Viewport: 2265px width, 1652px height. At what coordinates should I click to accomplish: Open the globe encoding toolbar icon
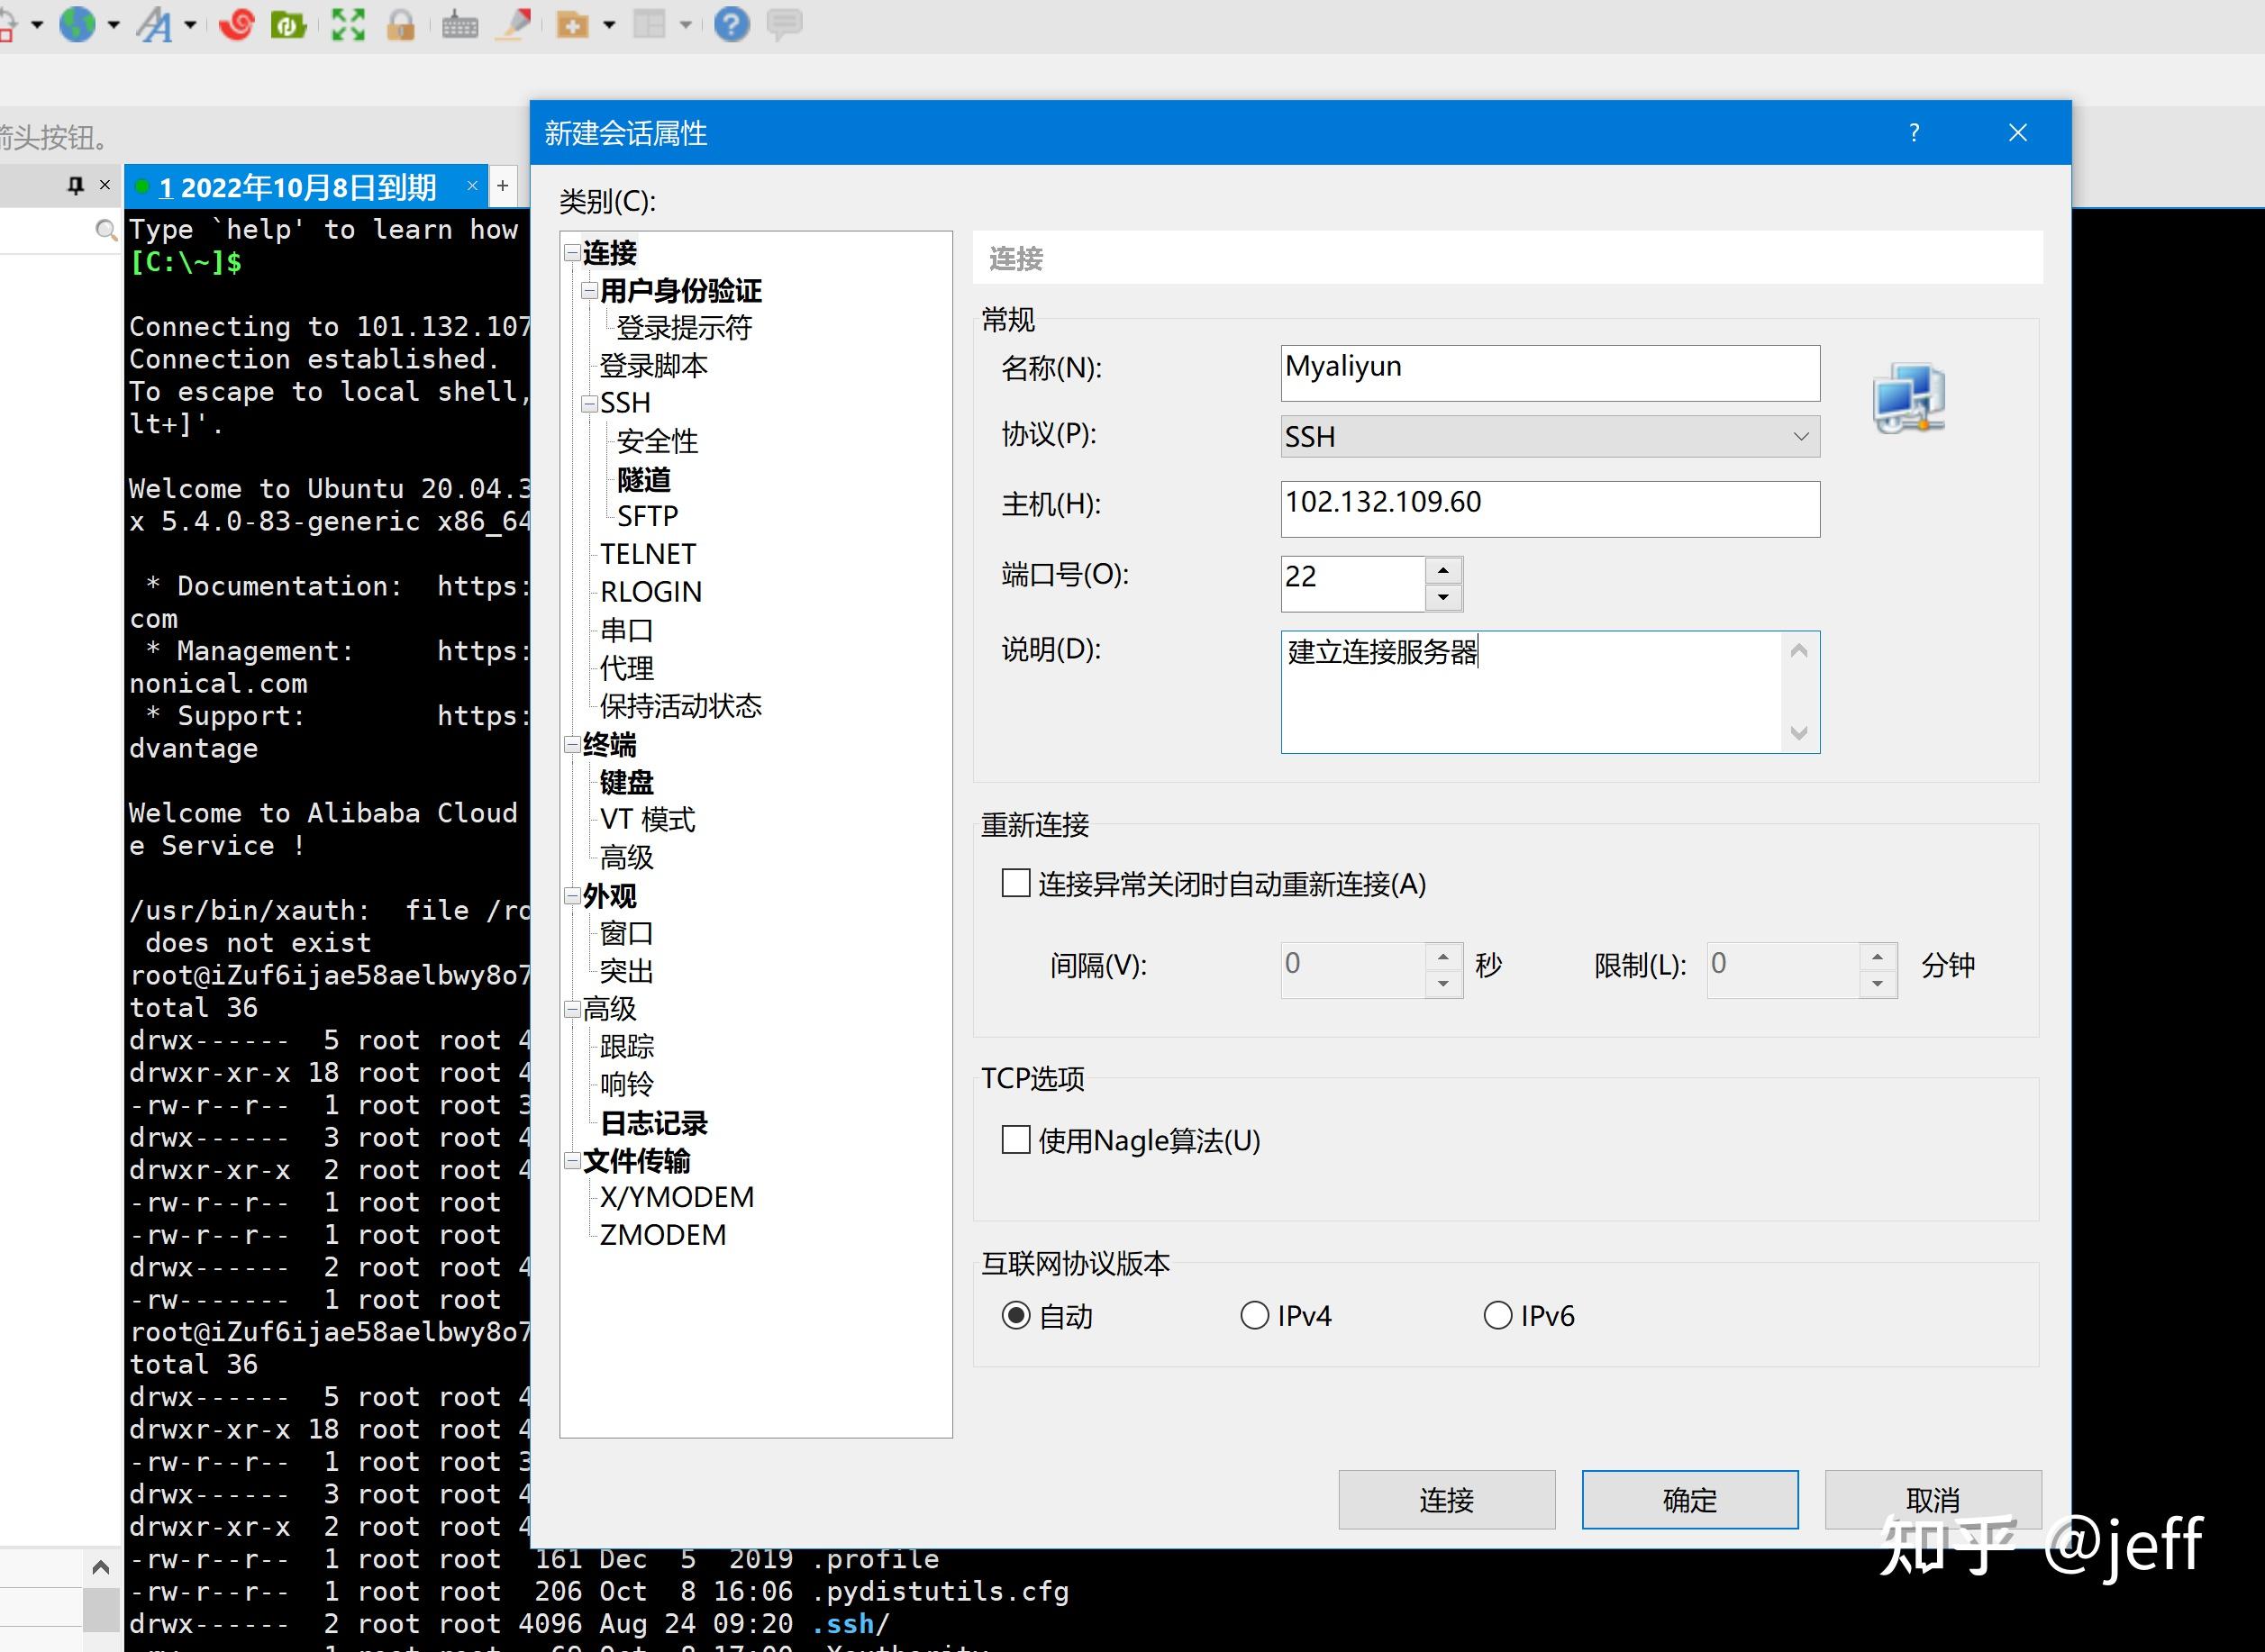coord(77,24)
